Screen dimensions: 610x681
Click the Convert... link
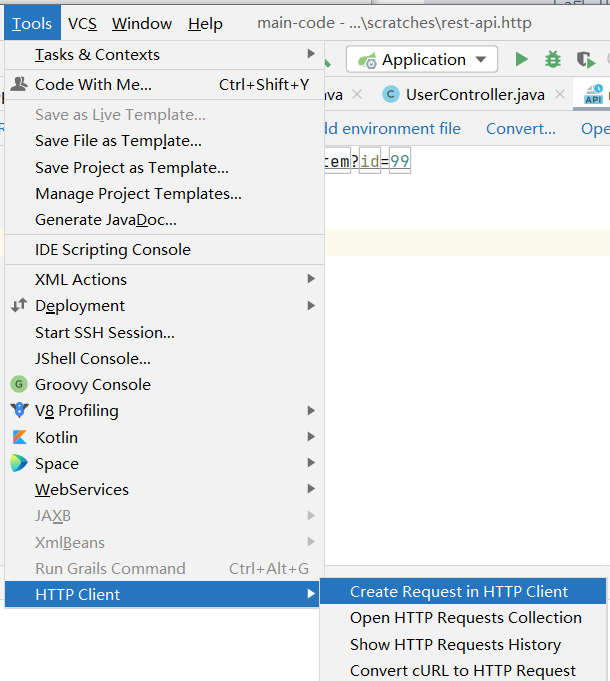(x=521, y=129)
